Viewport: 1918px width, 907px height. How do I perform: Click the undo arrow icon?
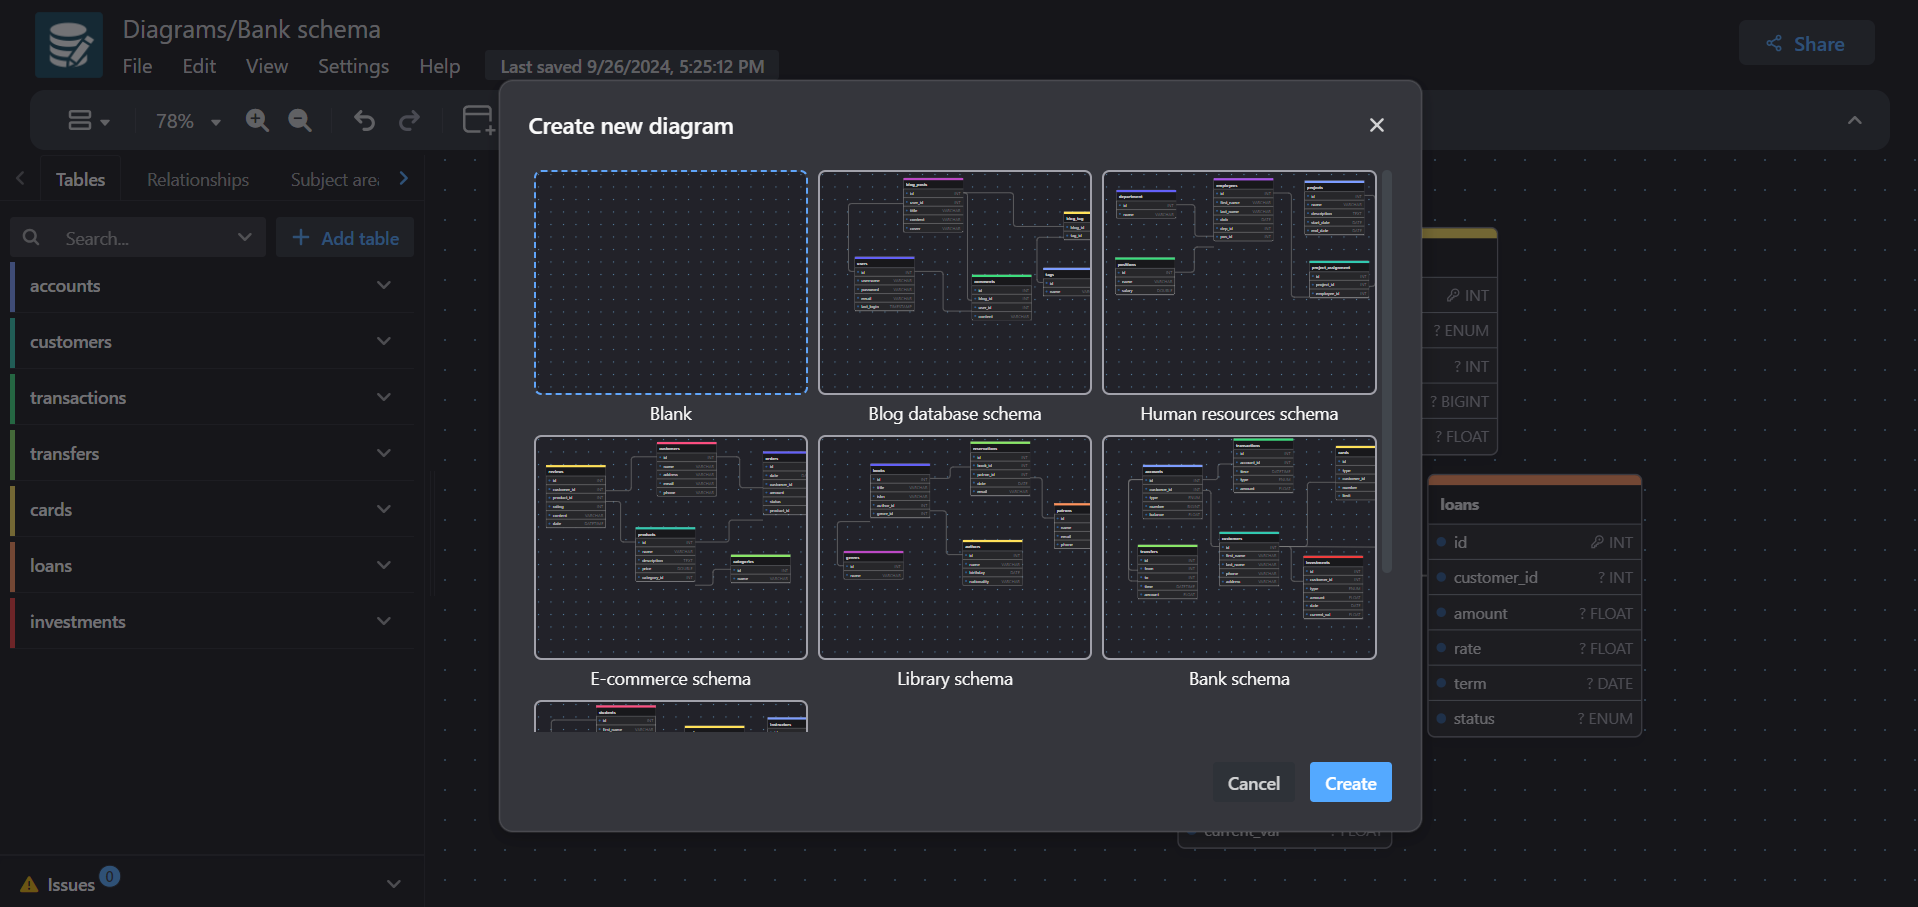click(364, 121)
